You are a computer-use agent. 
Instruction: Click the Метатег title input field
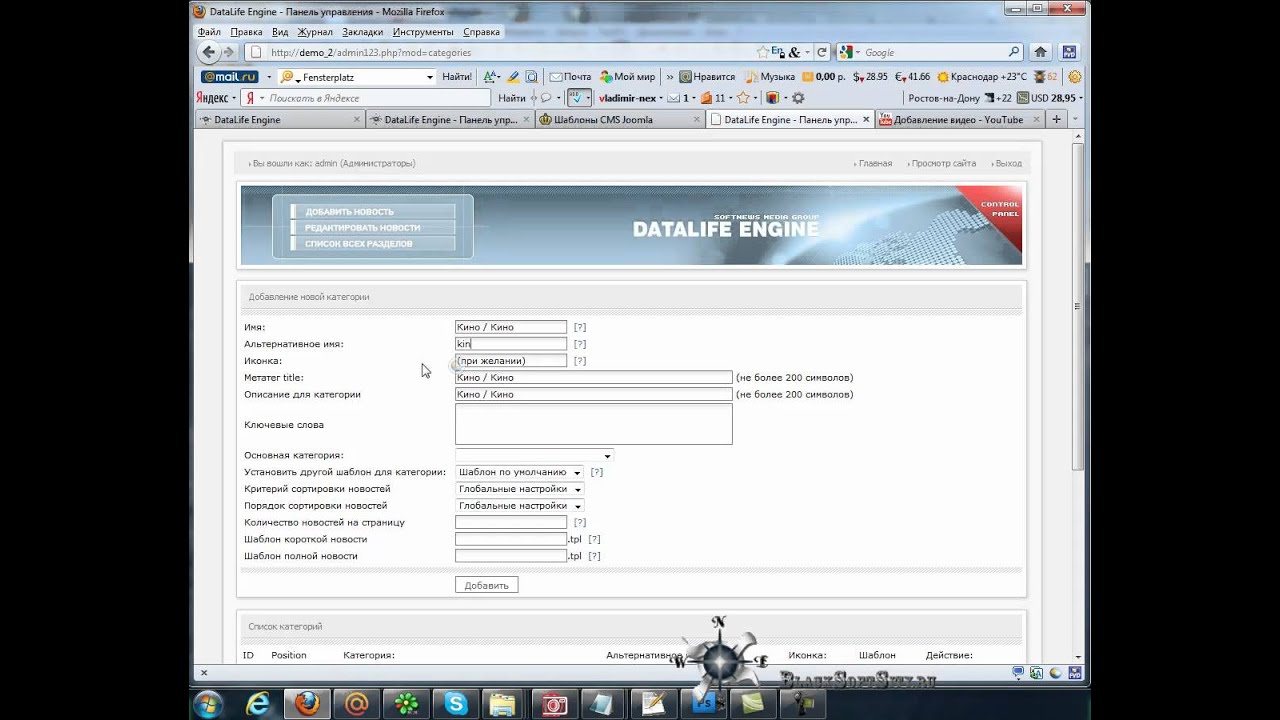click(x=593, y=378)
